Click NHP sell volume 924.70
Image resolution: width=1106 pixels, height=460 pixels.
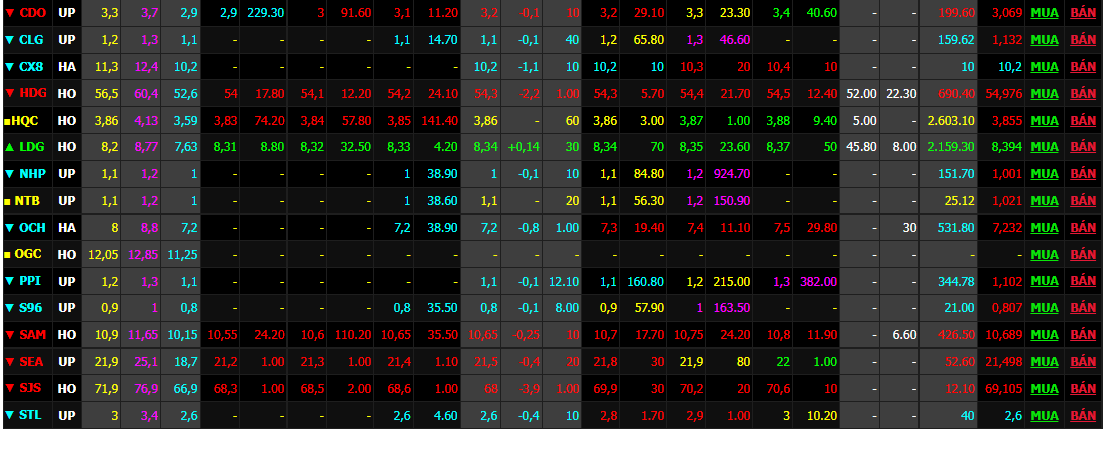point(731,174)
